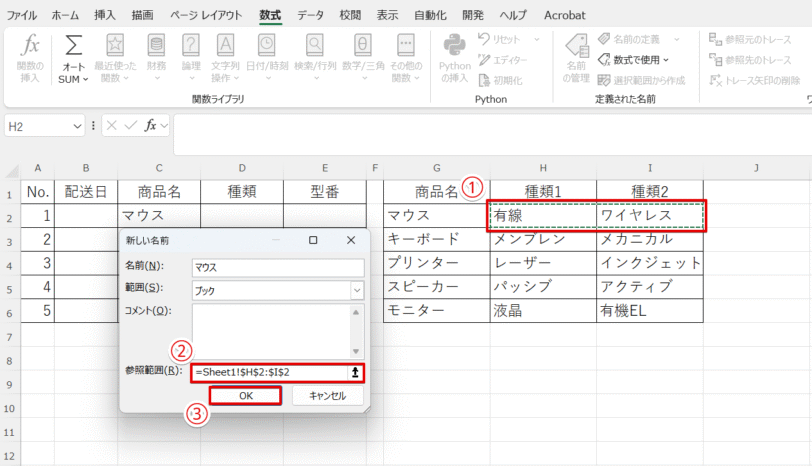Click the Python Reset (リセット) button

click(500, 39)
